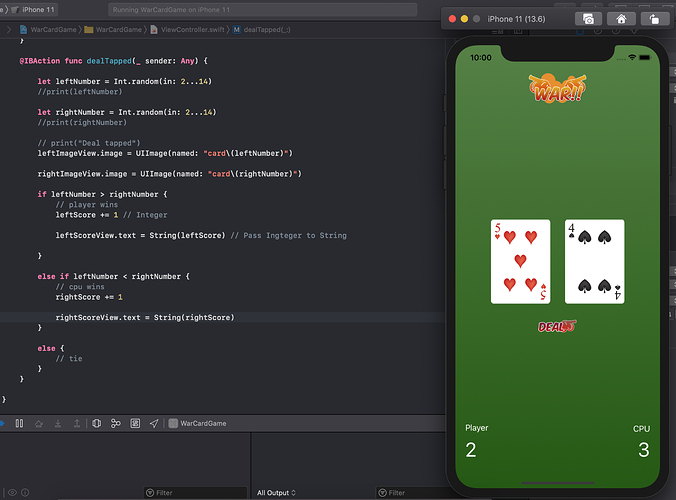Click the Step Over debug icon
Screen dimensions: 676x500
click(39, 423)
